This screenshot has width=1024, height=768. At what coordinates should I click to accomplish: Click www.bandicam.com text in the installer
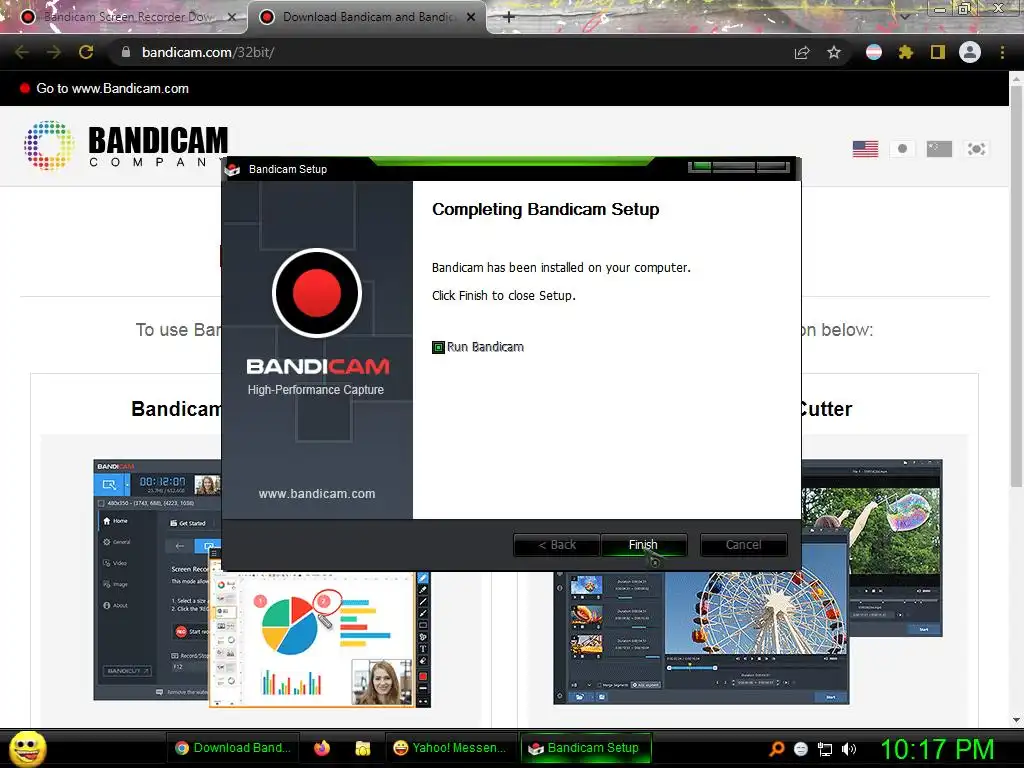[317, 494]
